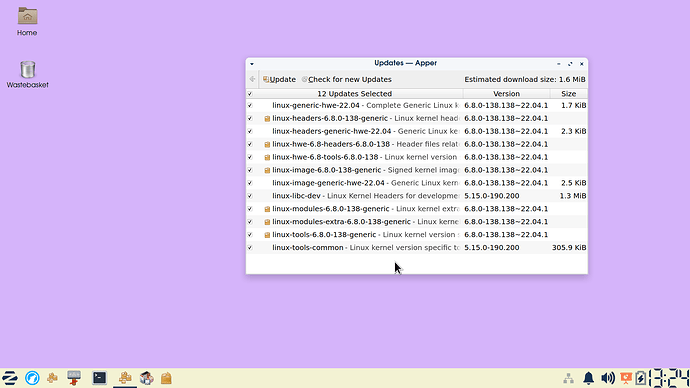Click the package icon of linux-tools-6.8.0-138-generic
690x388 pixels.
click(267, 235)
